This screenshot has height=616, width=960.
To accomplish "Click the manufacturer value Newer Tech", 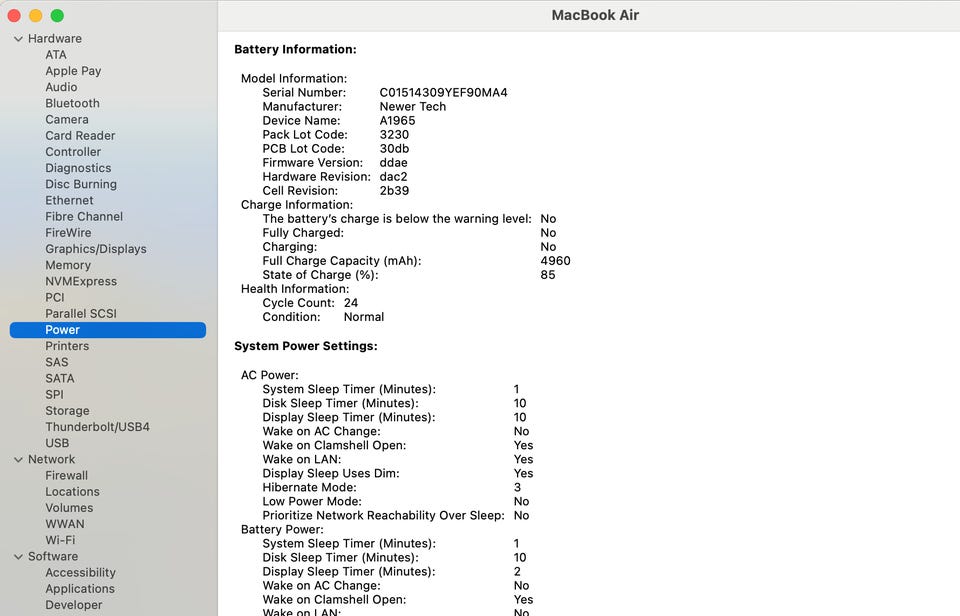I will point(413,107).
